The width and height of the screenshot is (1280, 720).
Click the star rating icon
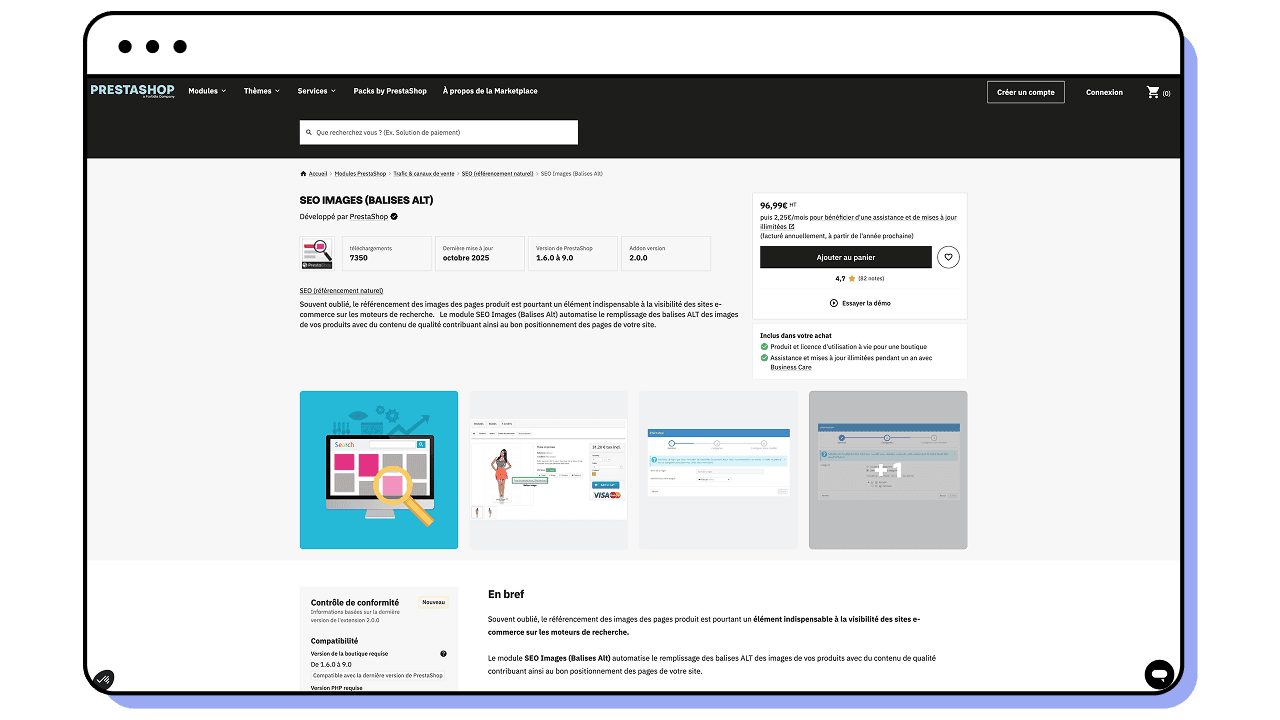coord(852,279)
